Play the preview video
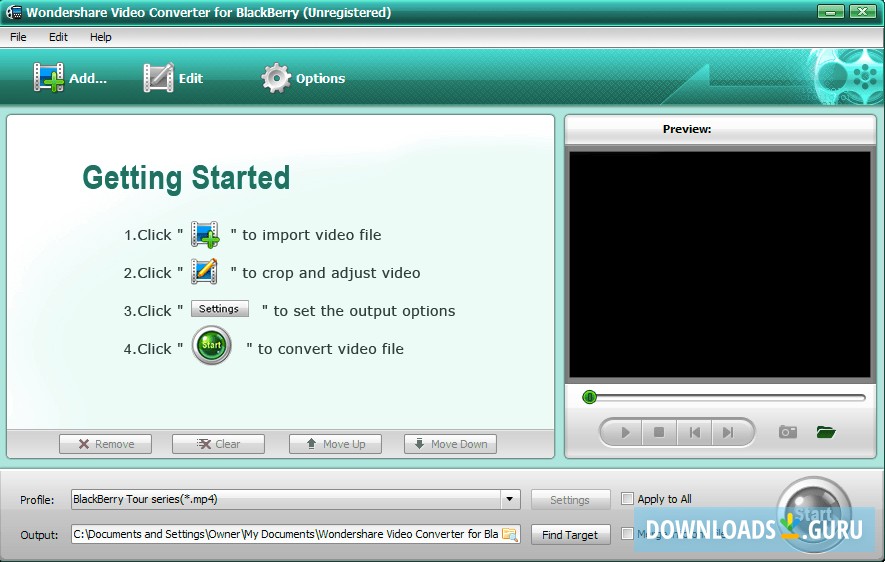This screenshot has height=562, width=885. click(625, 432)
